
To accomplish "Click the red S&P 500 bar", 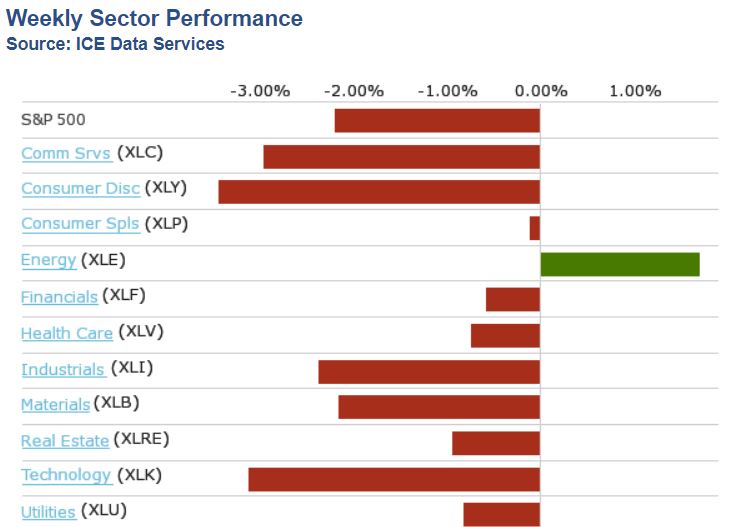I will click(x=437, y=120).
